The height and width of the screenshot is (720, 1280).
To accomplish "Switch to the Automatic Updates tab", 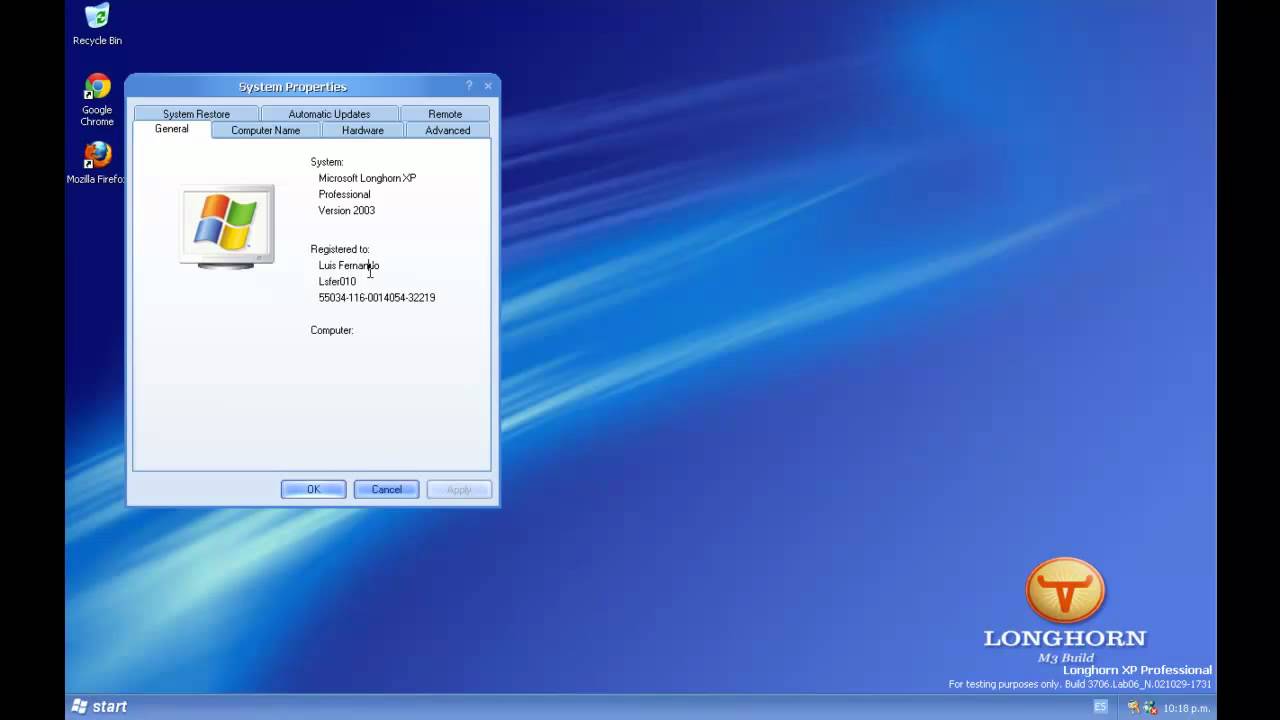I will [x=329, y=114].
